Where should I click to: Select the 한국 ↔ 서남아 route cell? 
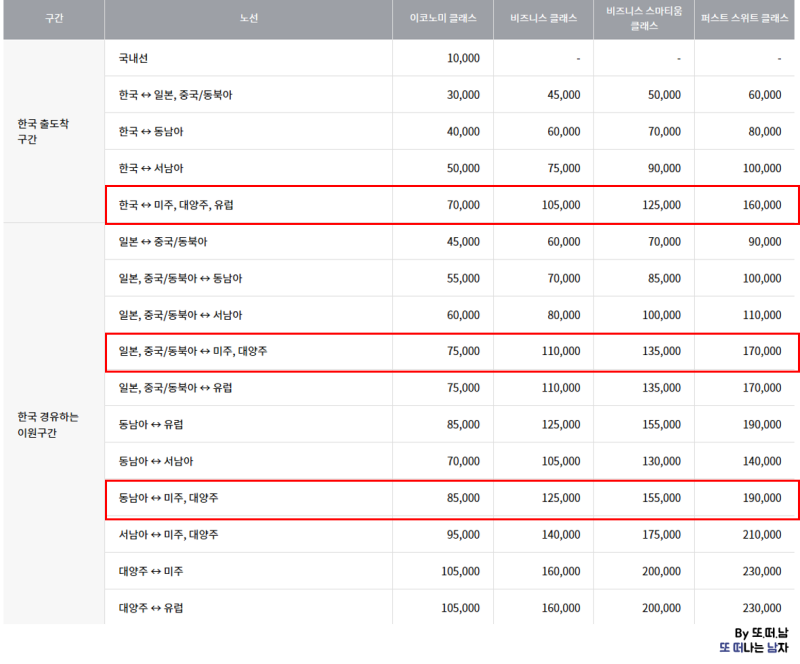151,168
